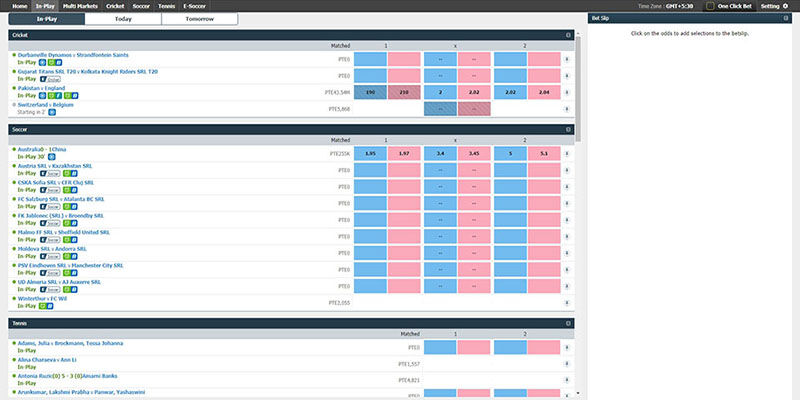
Task: Click the green icon under Winterthur v FC Wil
Action: click(x=42, y=306)
